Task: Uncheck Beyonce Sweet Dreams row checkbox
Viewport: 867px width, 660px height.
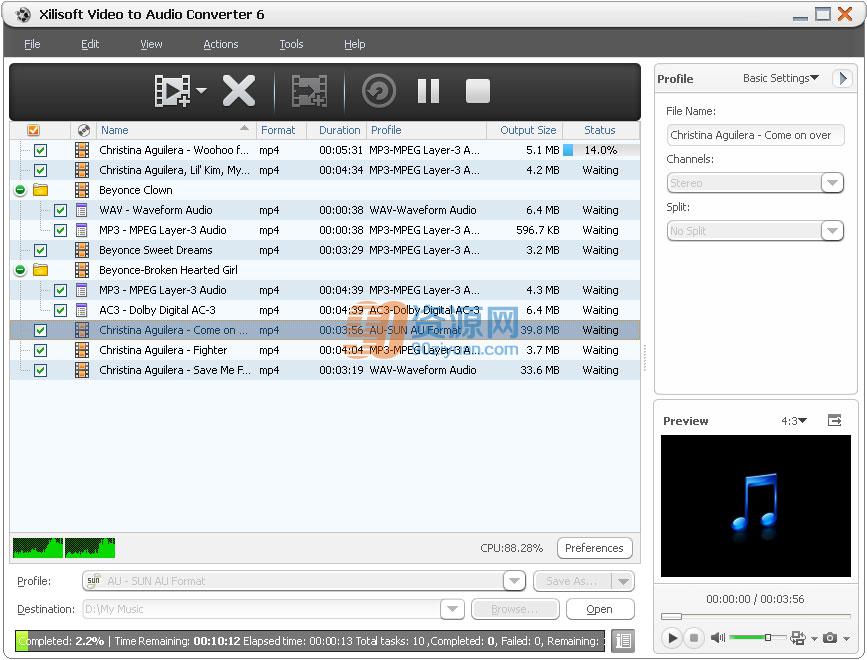Action: [x=40, y=250]
